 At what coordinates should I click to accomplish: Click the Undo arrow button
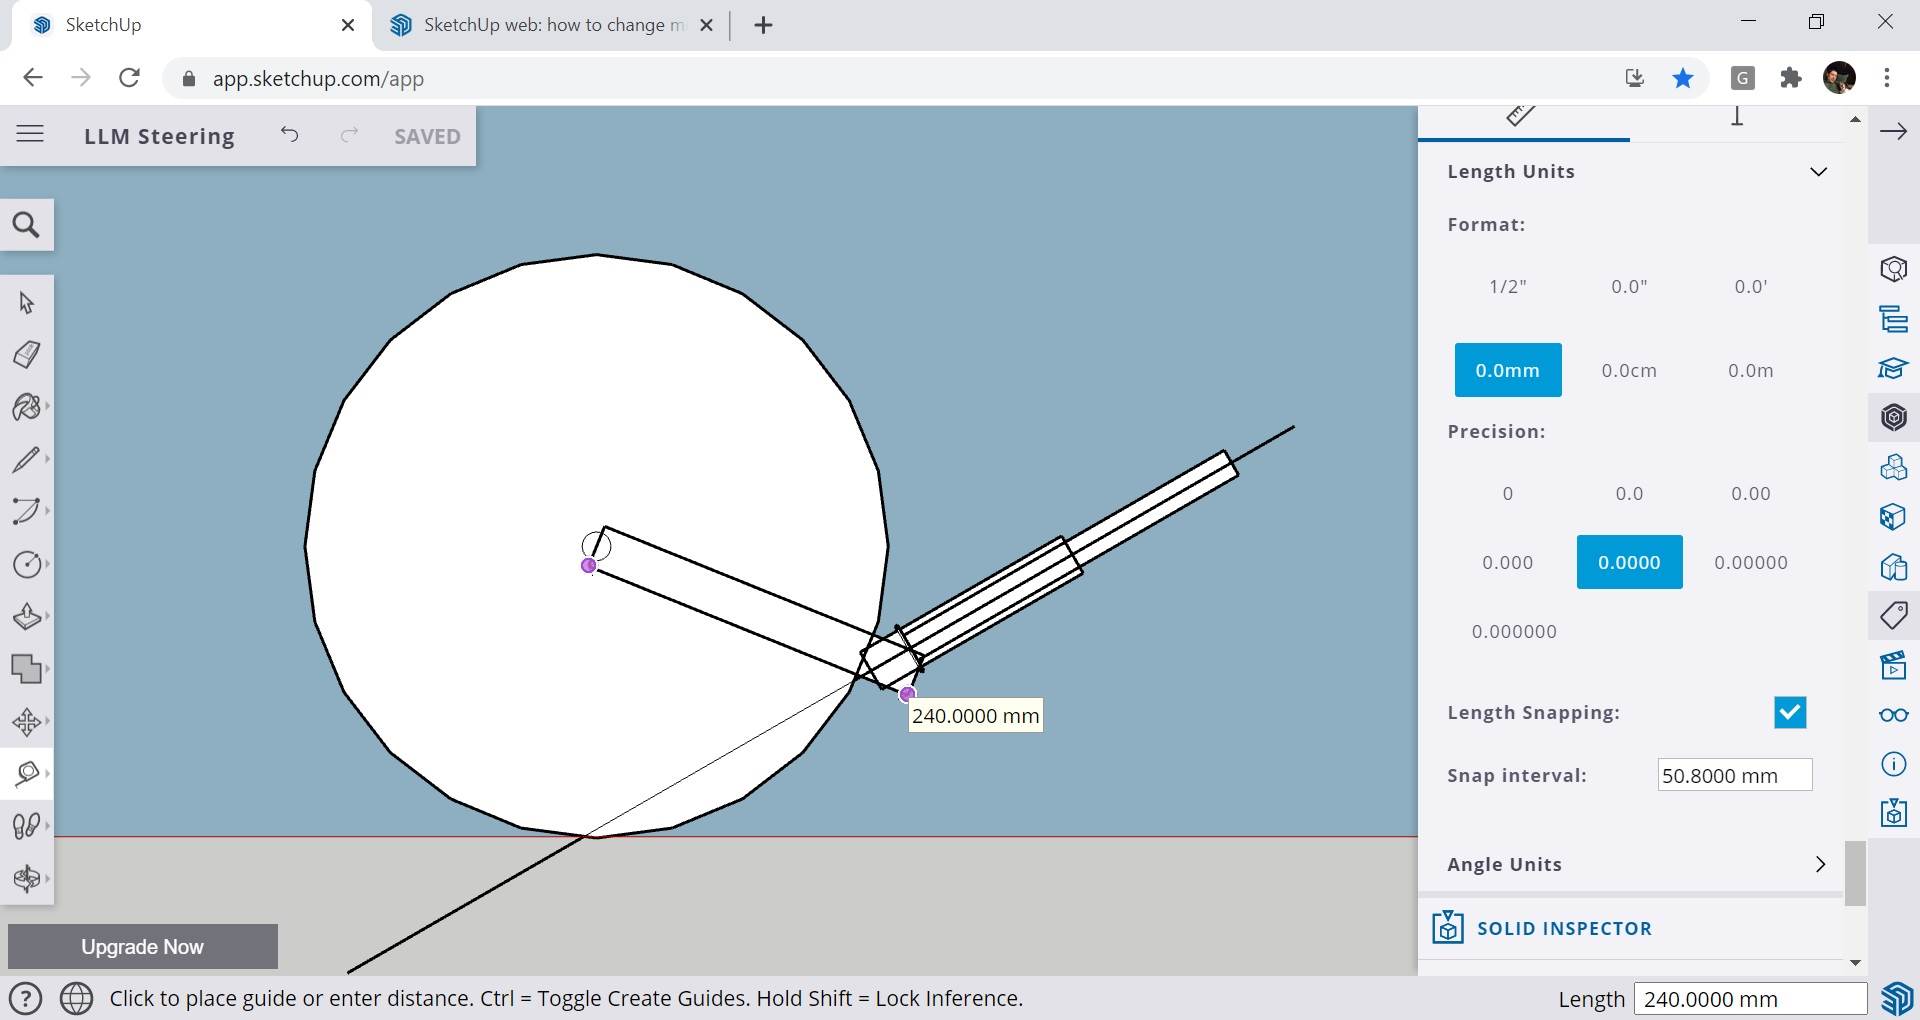click(289, 135)
